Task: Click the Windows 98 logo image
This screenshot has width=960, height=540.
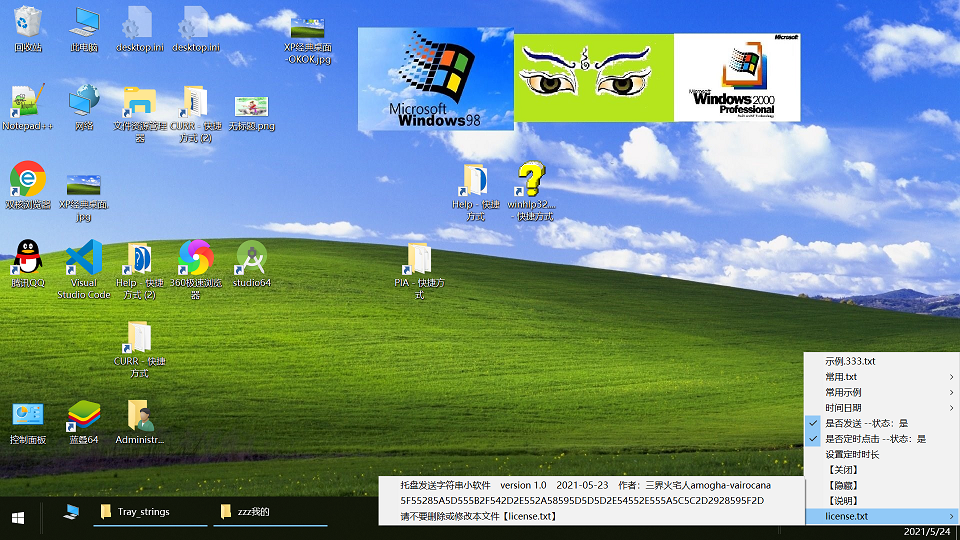Action: tap(435, 78)
